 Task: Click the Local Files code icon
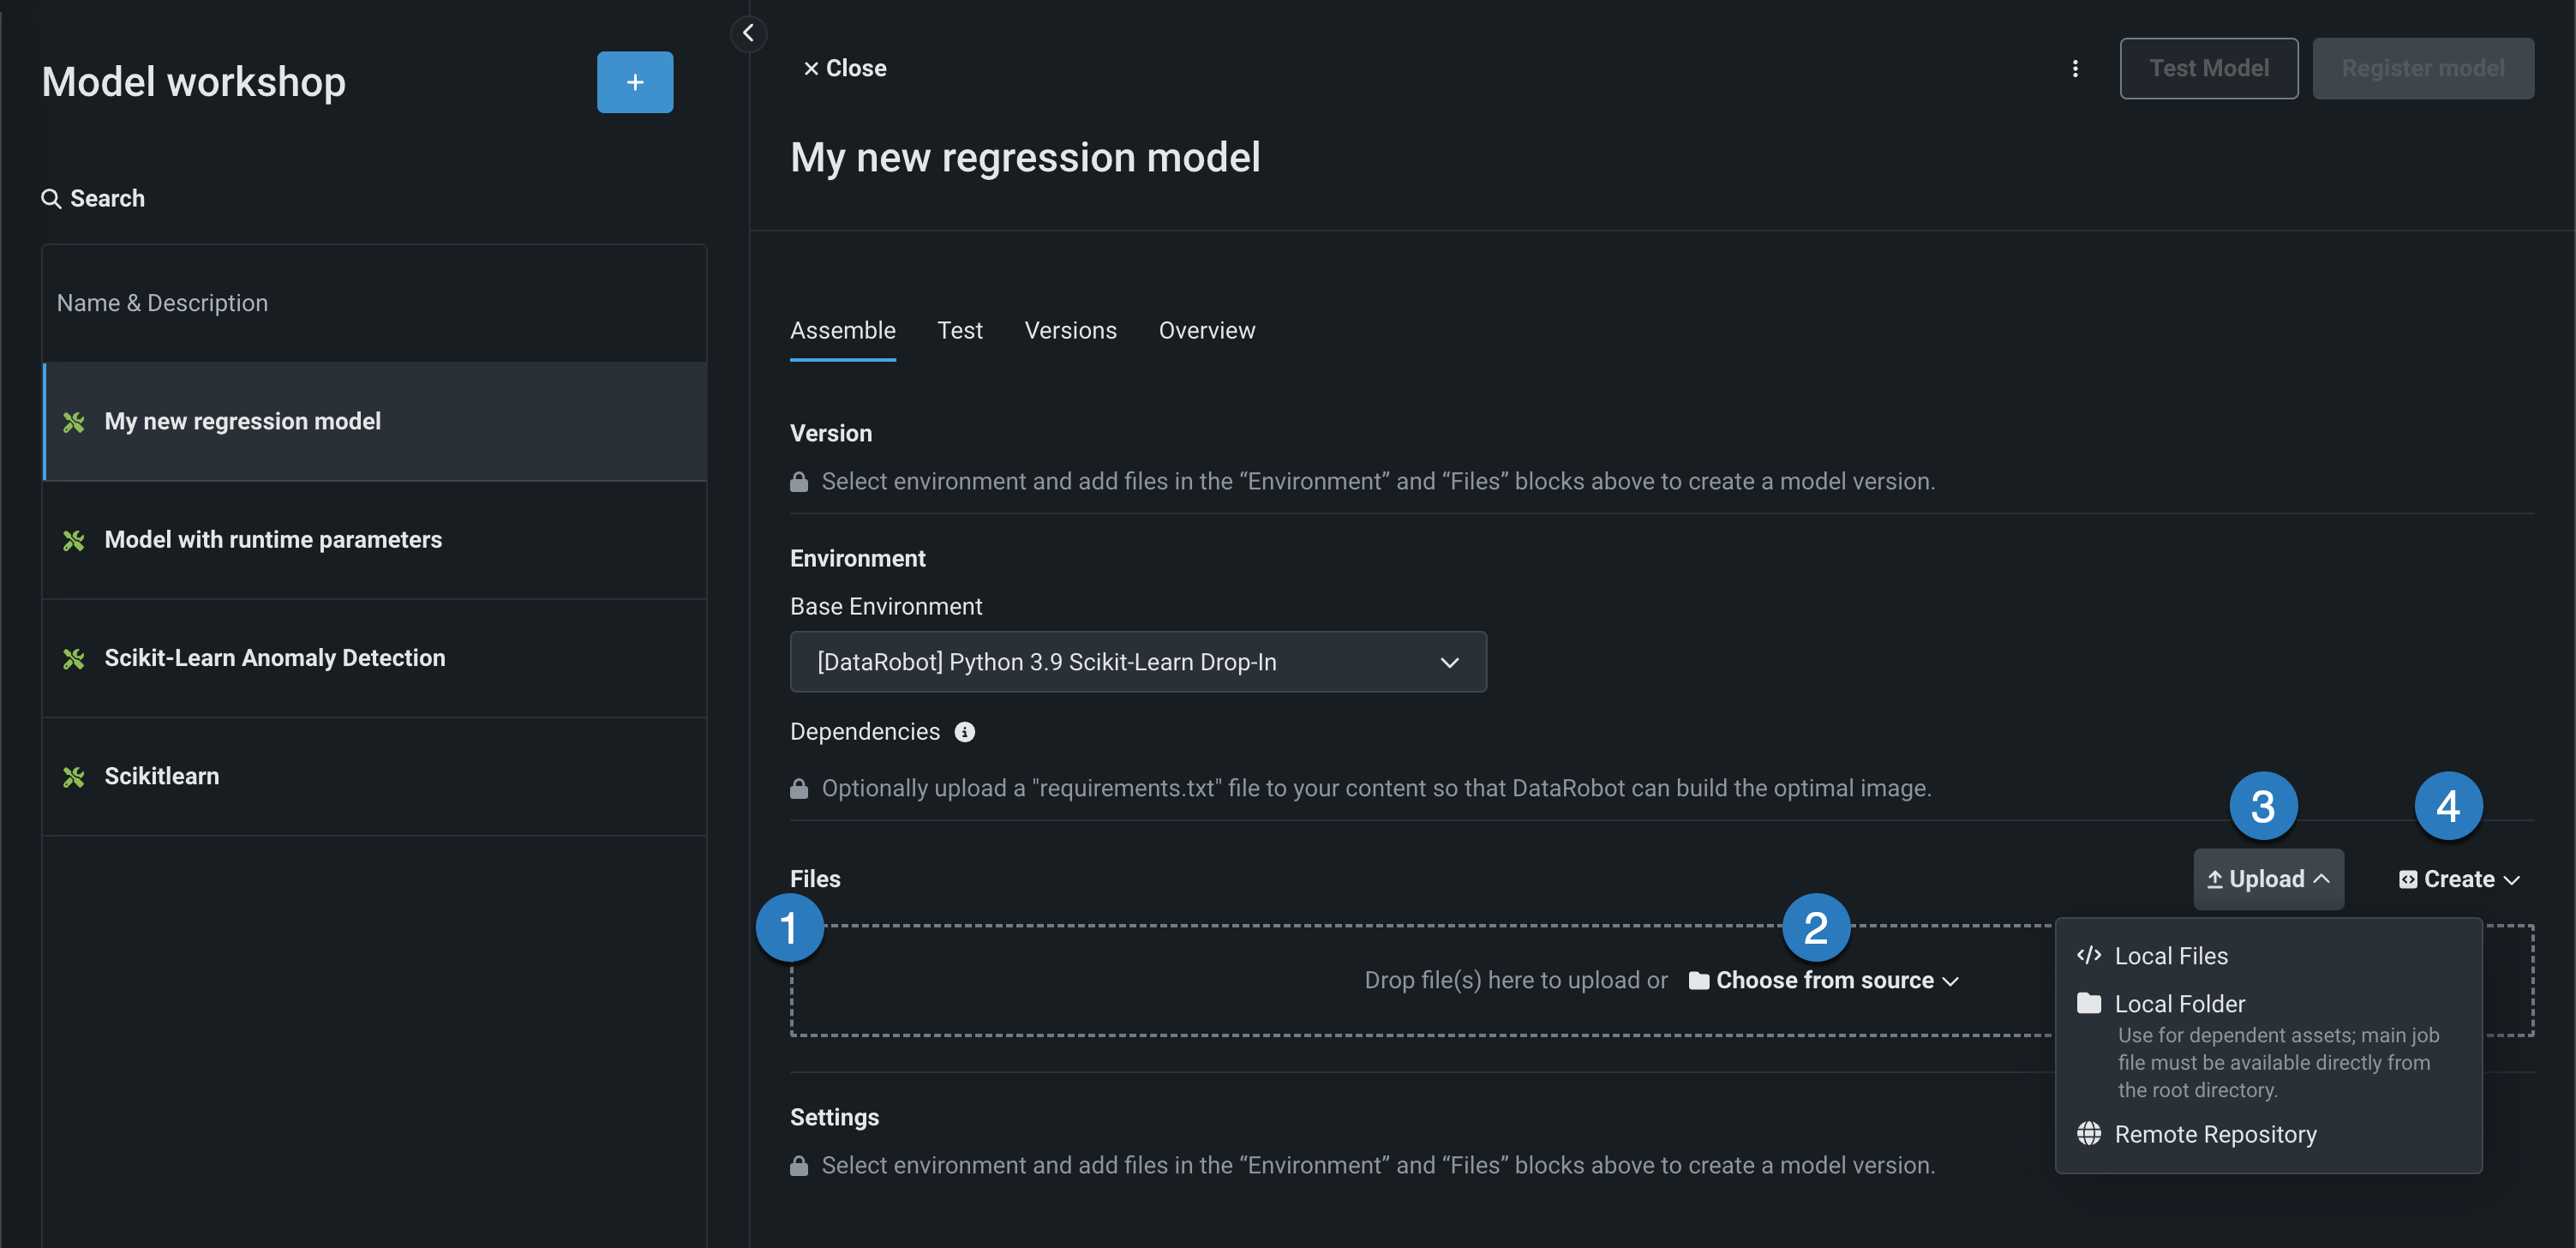tap(2088, 955)
